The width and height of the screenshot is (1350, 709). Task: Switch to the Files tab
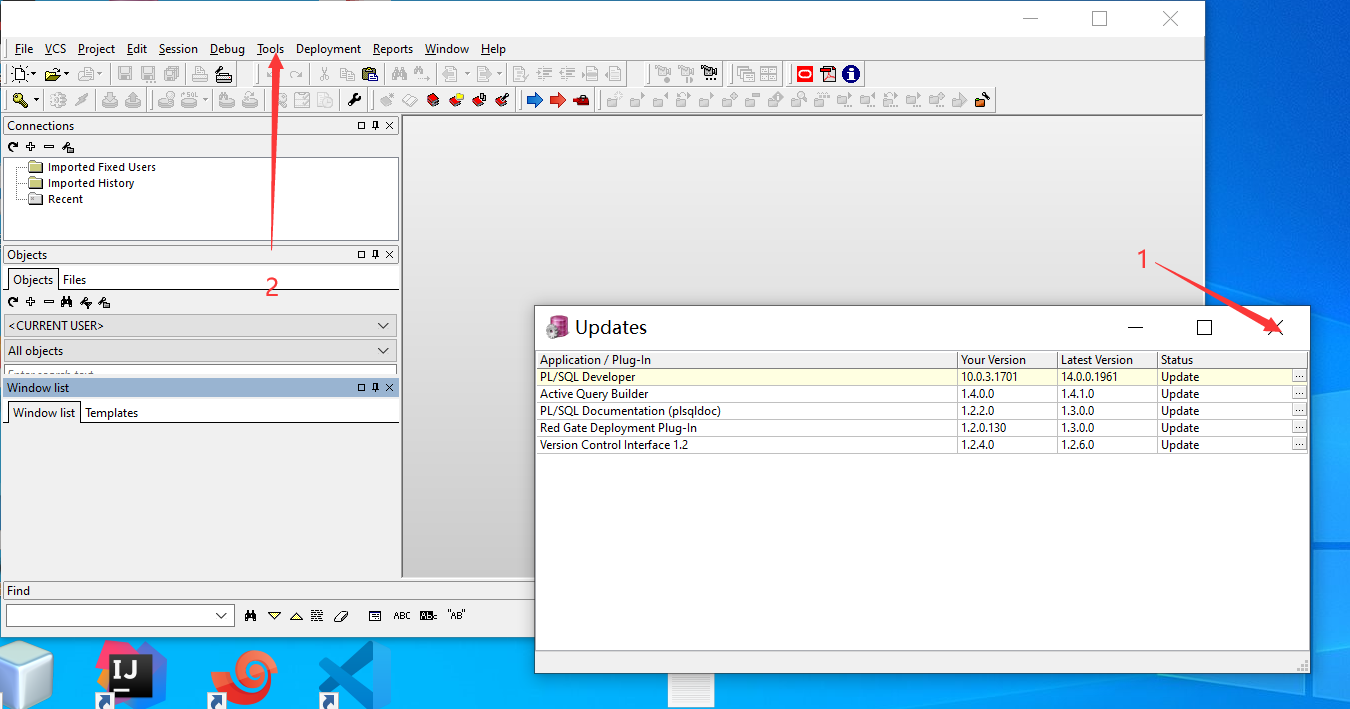click(x=75, y=280)
